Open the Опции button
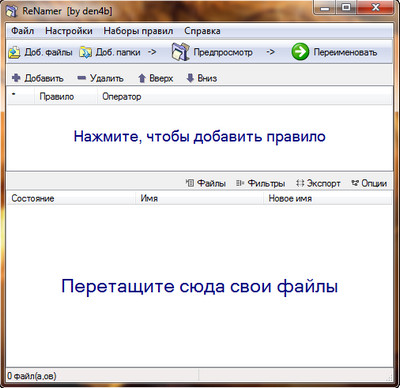The image size is (400, 388). (369, 183)
